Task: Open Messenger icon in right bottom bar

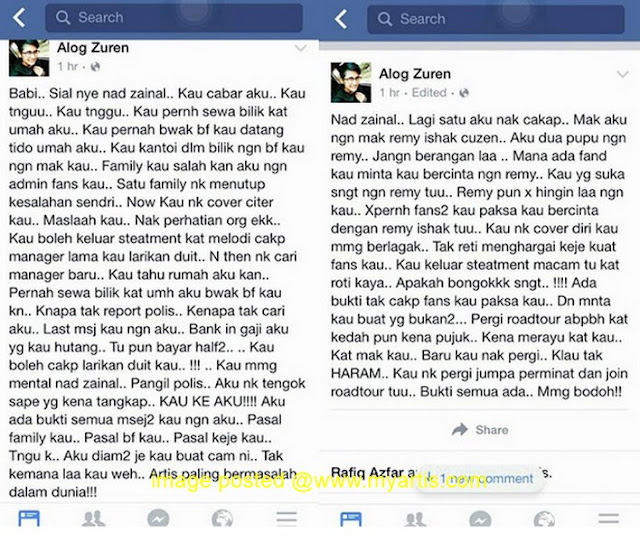Action: click(480, 520)
